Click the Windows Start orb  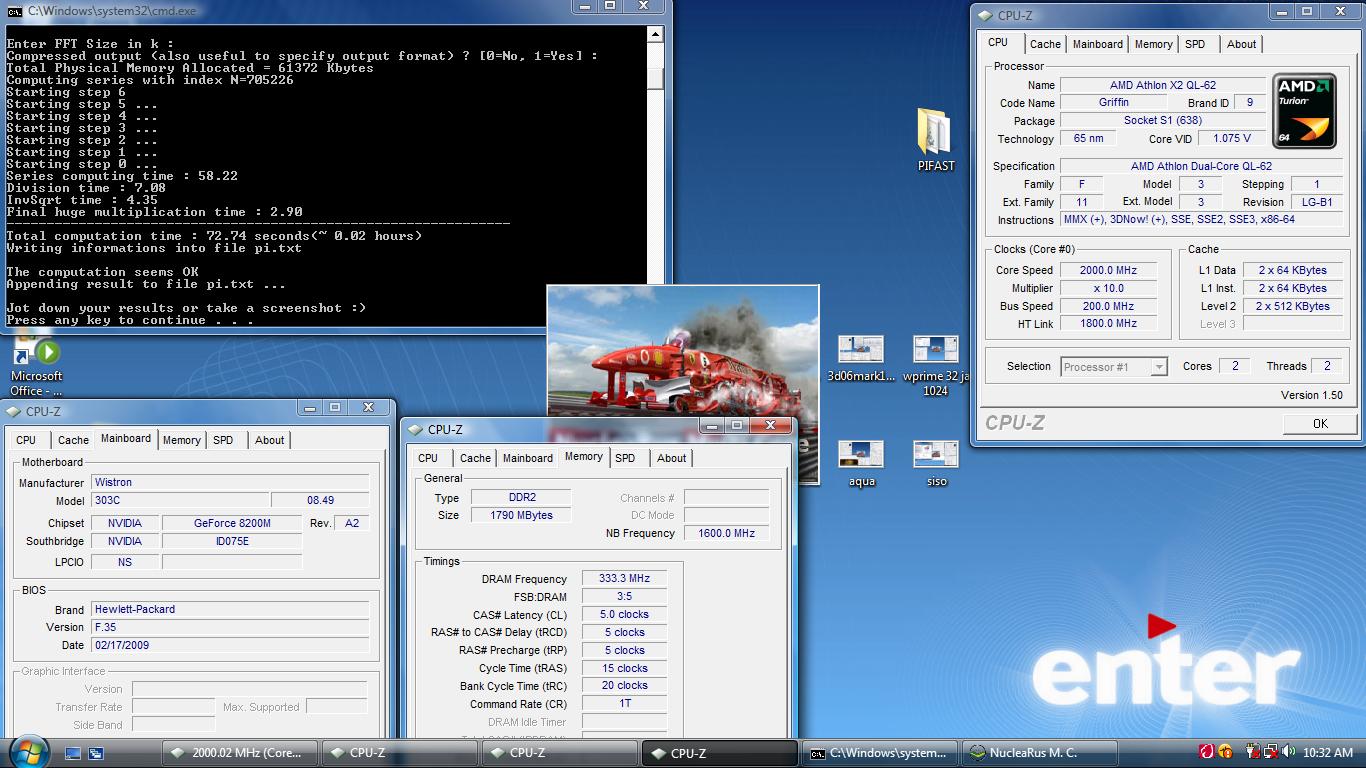29,751
